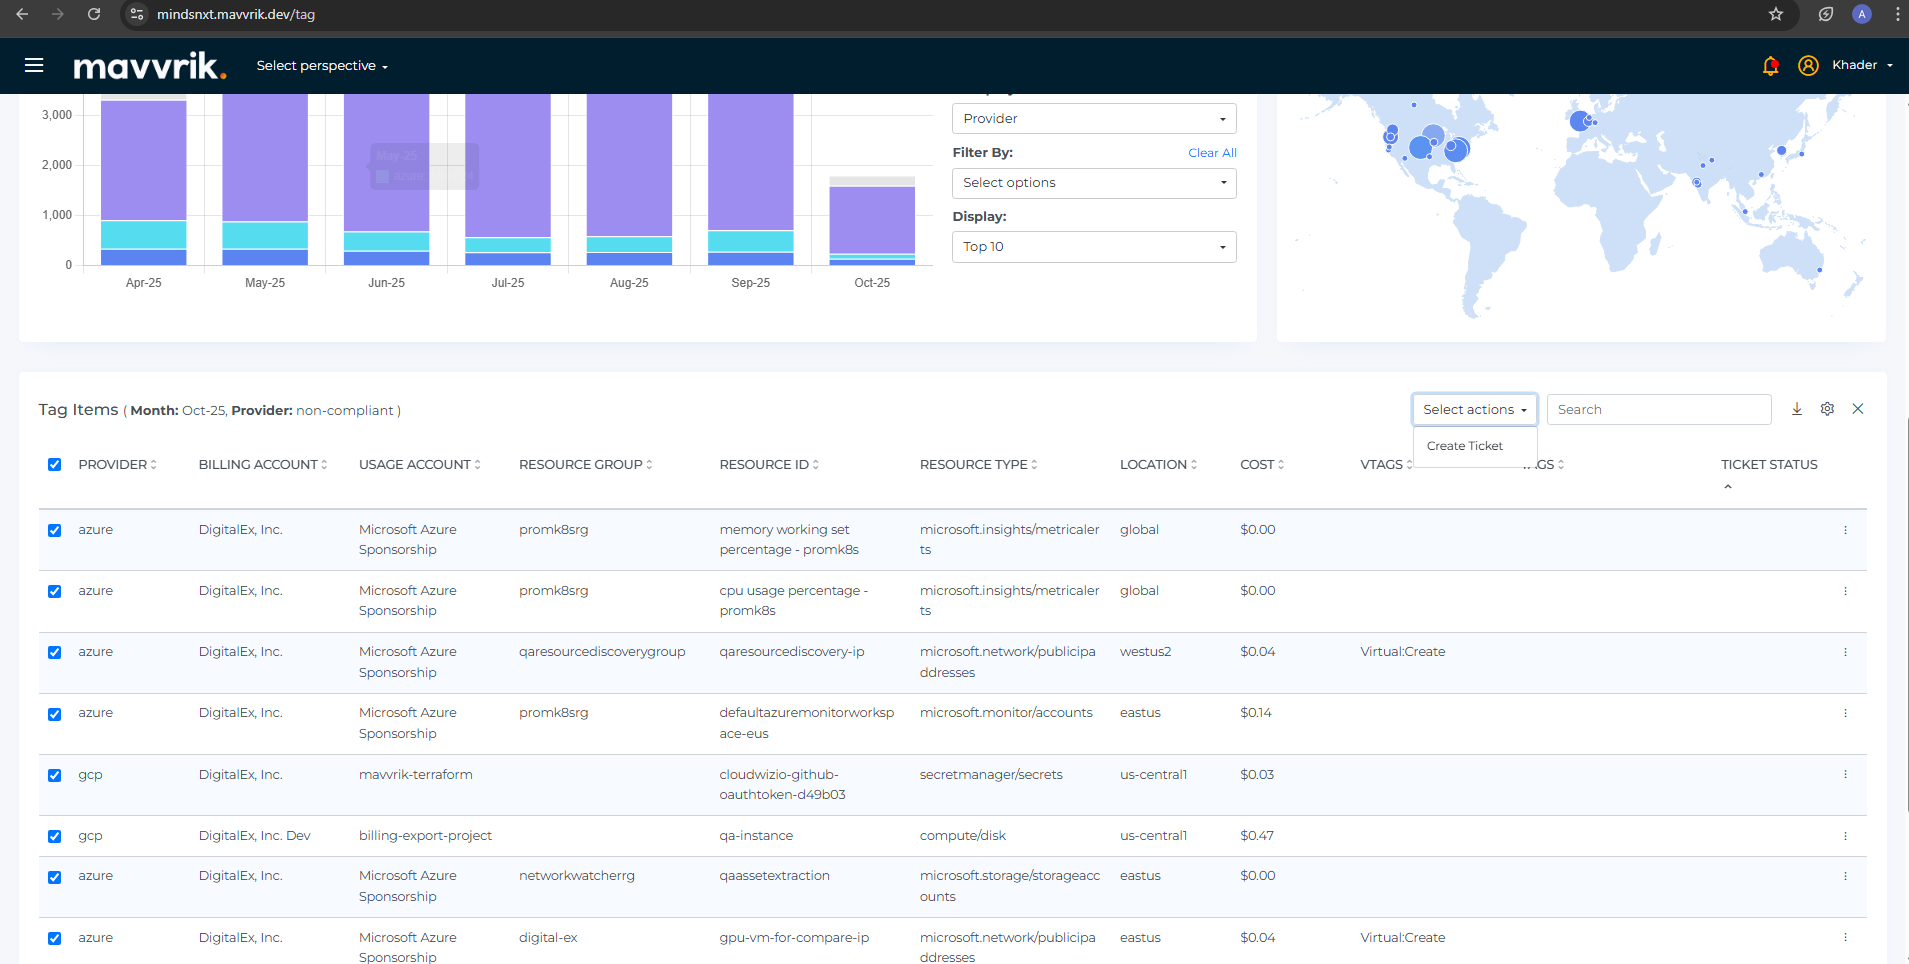Open the hamburger navigation menu
This screenshot has height=964, width=1909.
click(x=34, y=65)
